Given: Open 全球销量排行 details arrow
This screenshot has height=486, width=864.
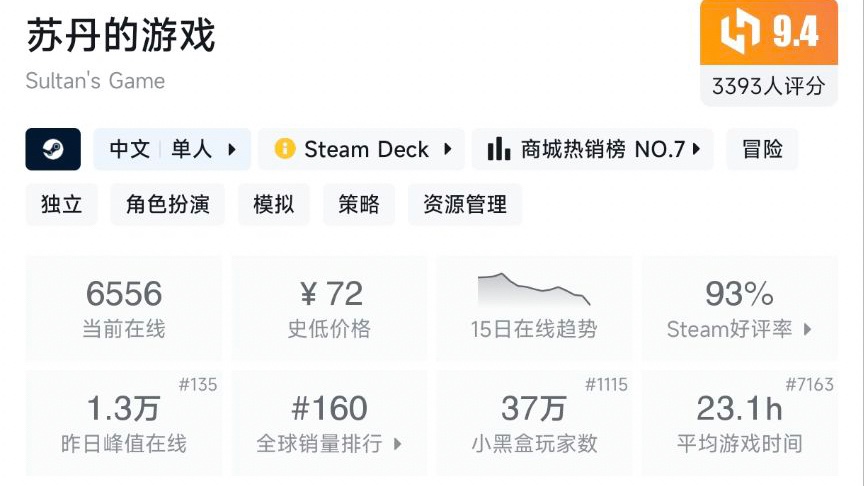Looking at the screenshot, I should (398, 444).
